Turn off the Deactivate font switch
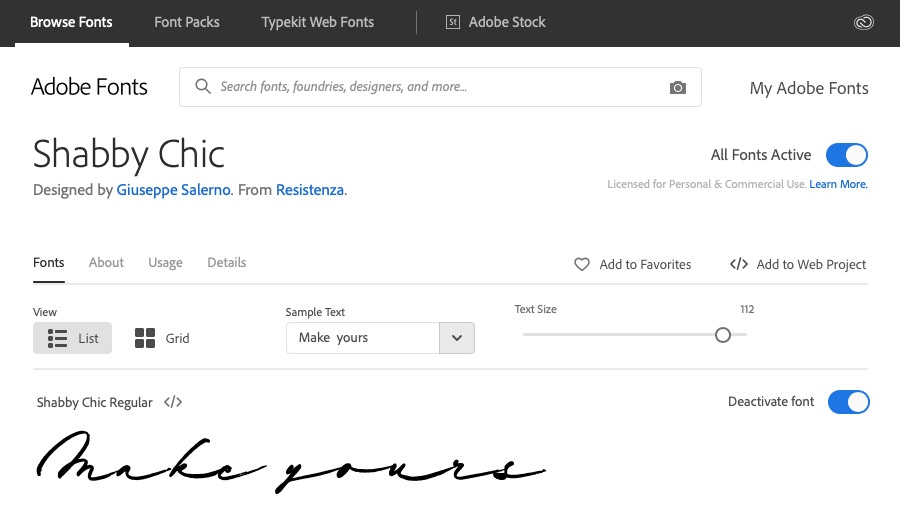This screenshot has width=900, height=506. 848,402
